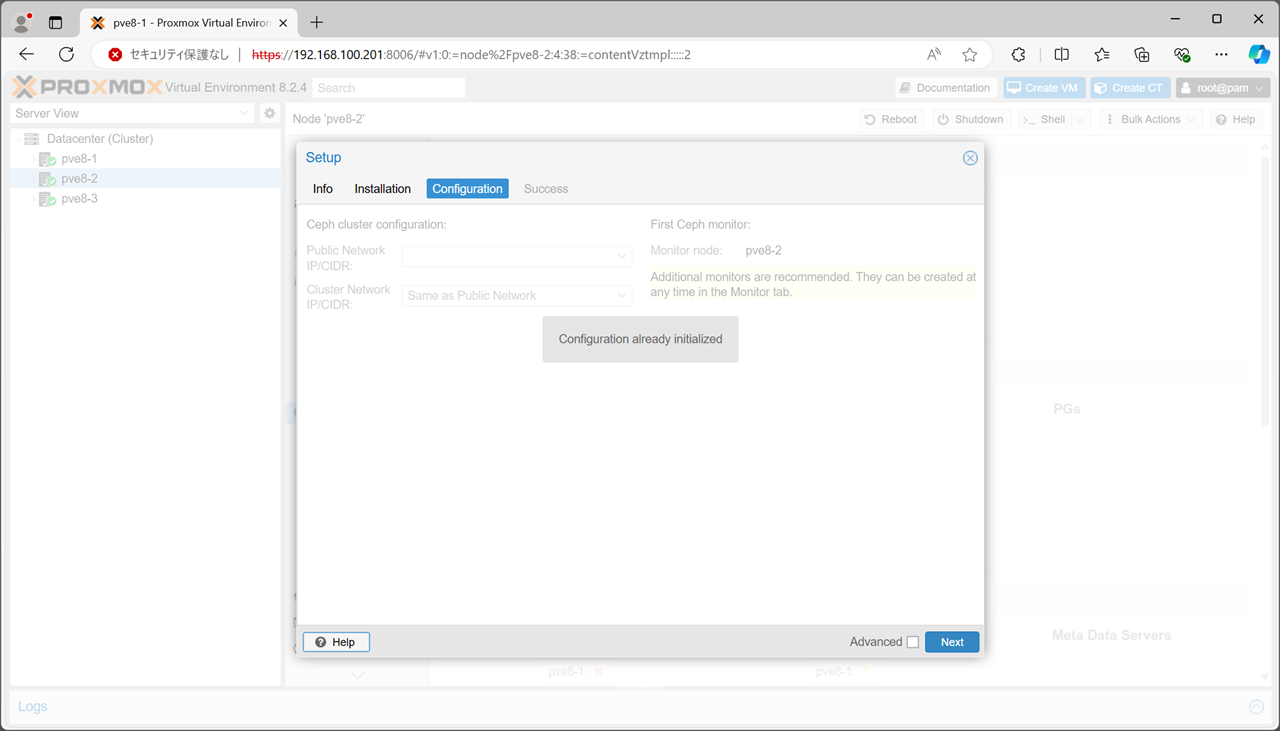This screenshot has height=731, width=1280.
Task: Click the Proxmox Search input field
Action: 389,88
